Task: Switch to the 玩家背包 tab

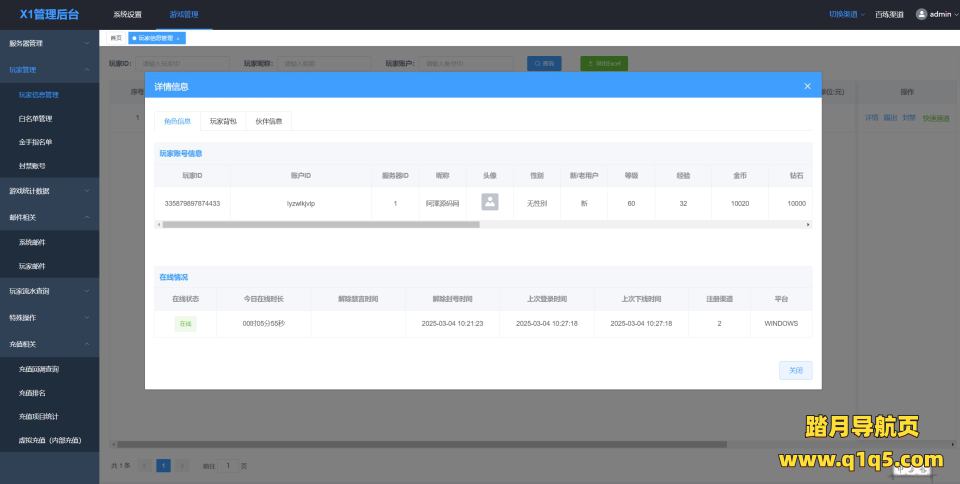Action: point(223,121)
